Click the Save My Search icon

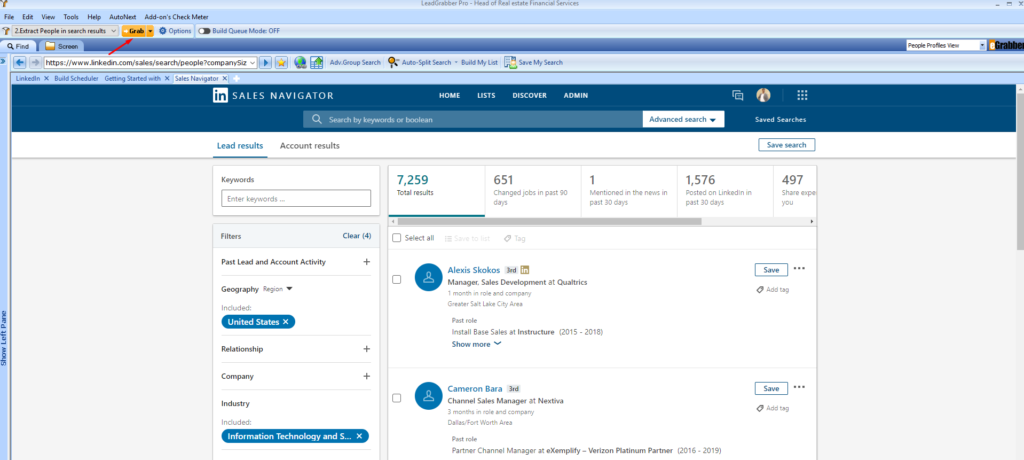[509, 62]
